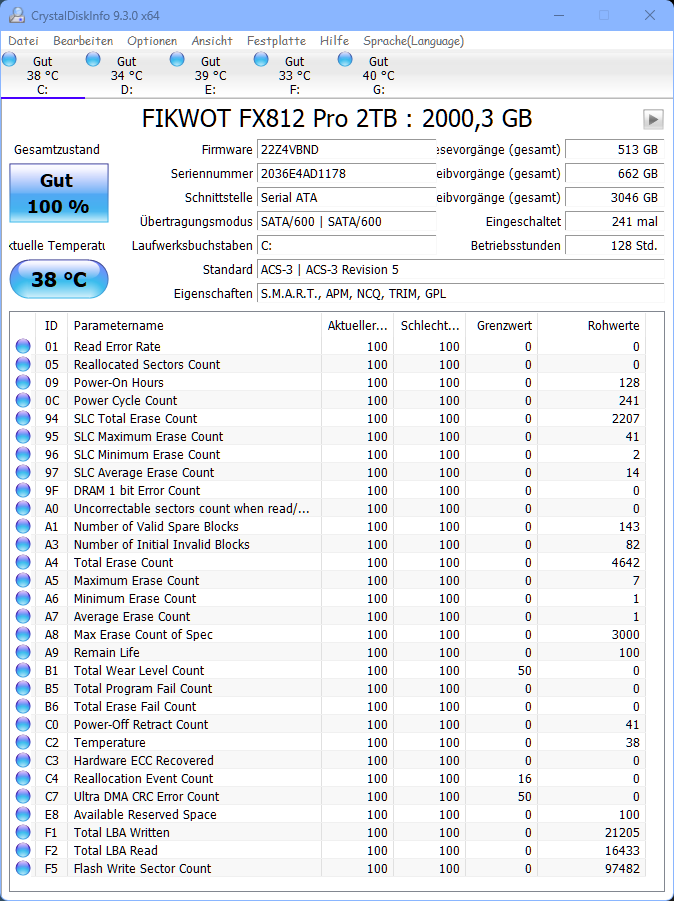Click status icon for Ultra DMA CRC Error Count
Screen dimensions: 674x901
23,796
